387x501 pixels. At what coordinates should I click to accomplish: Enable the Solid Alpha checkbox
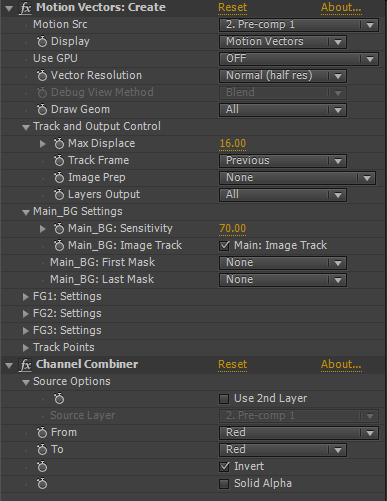224,484
